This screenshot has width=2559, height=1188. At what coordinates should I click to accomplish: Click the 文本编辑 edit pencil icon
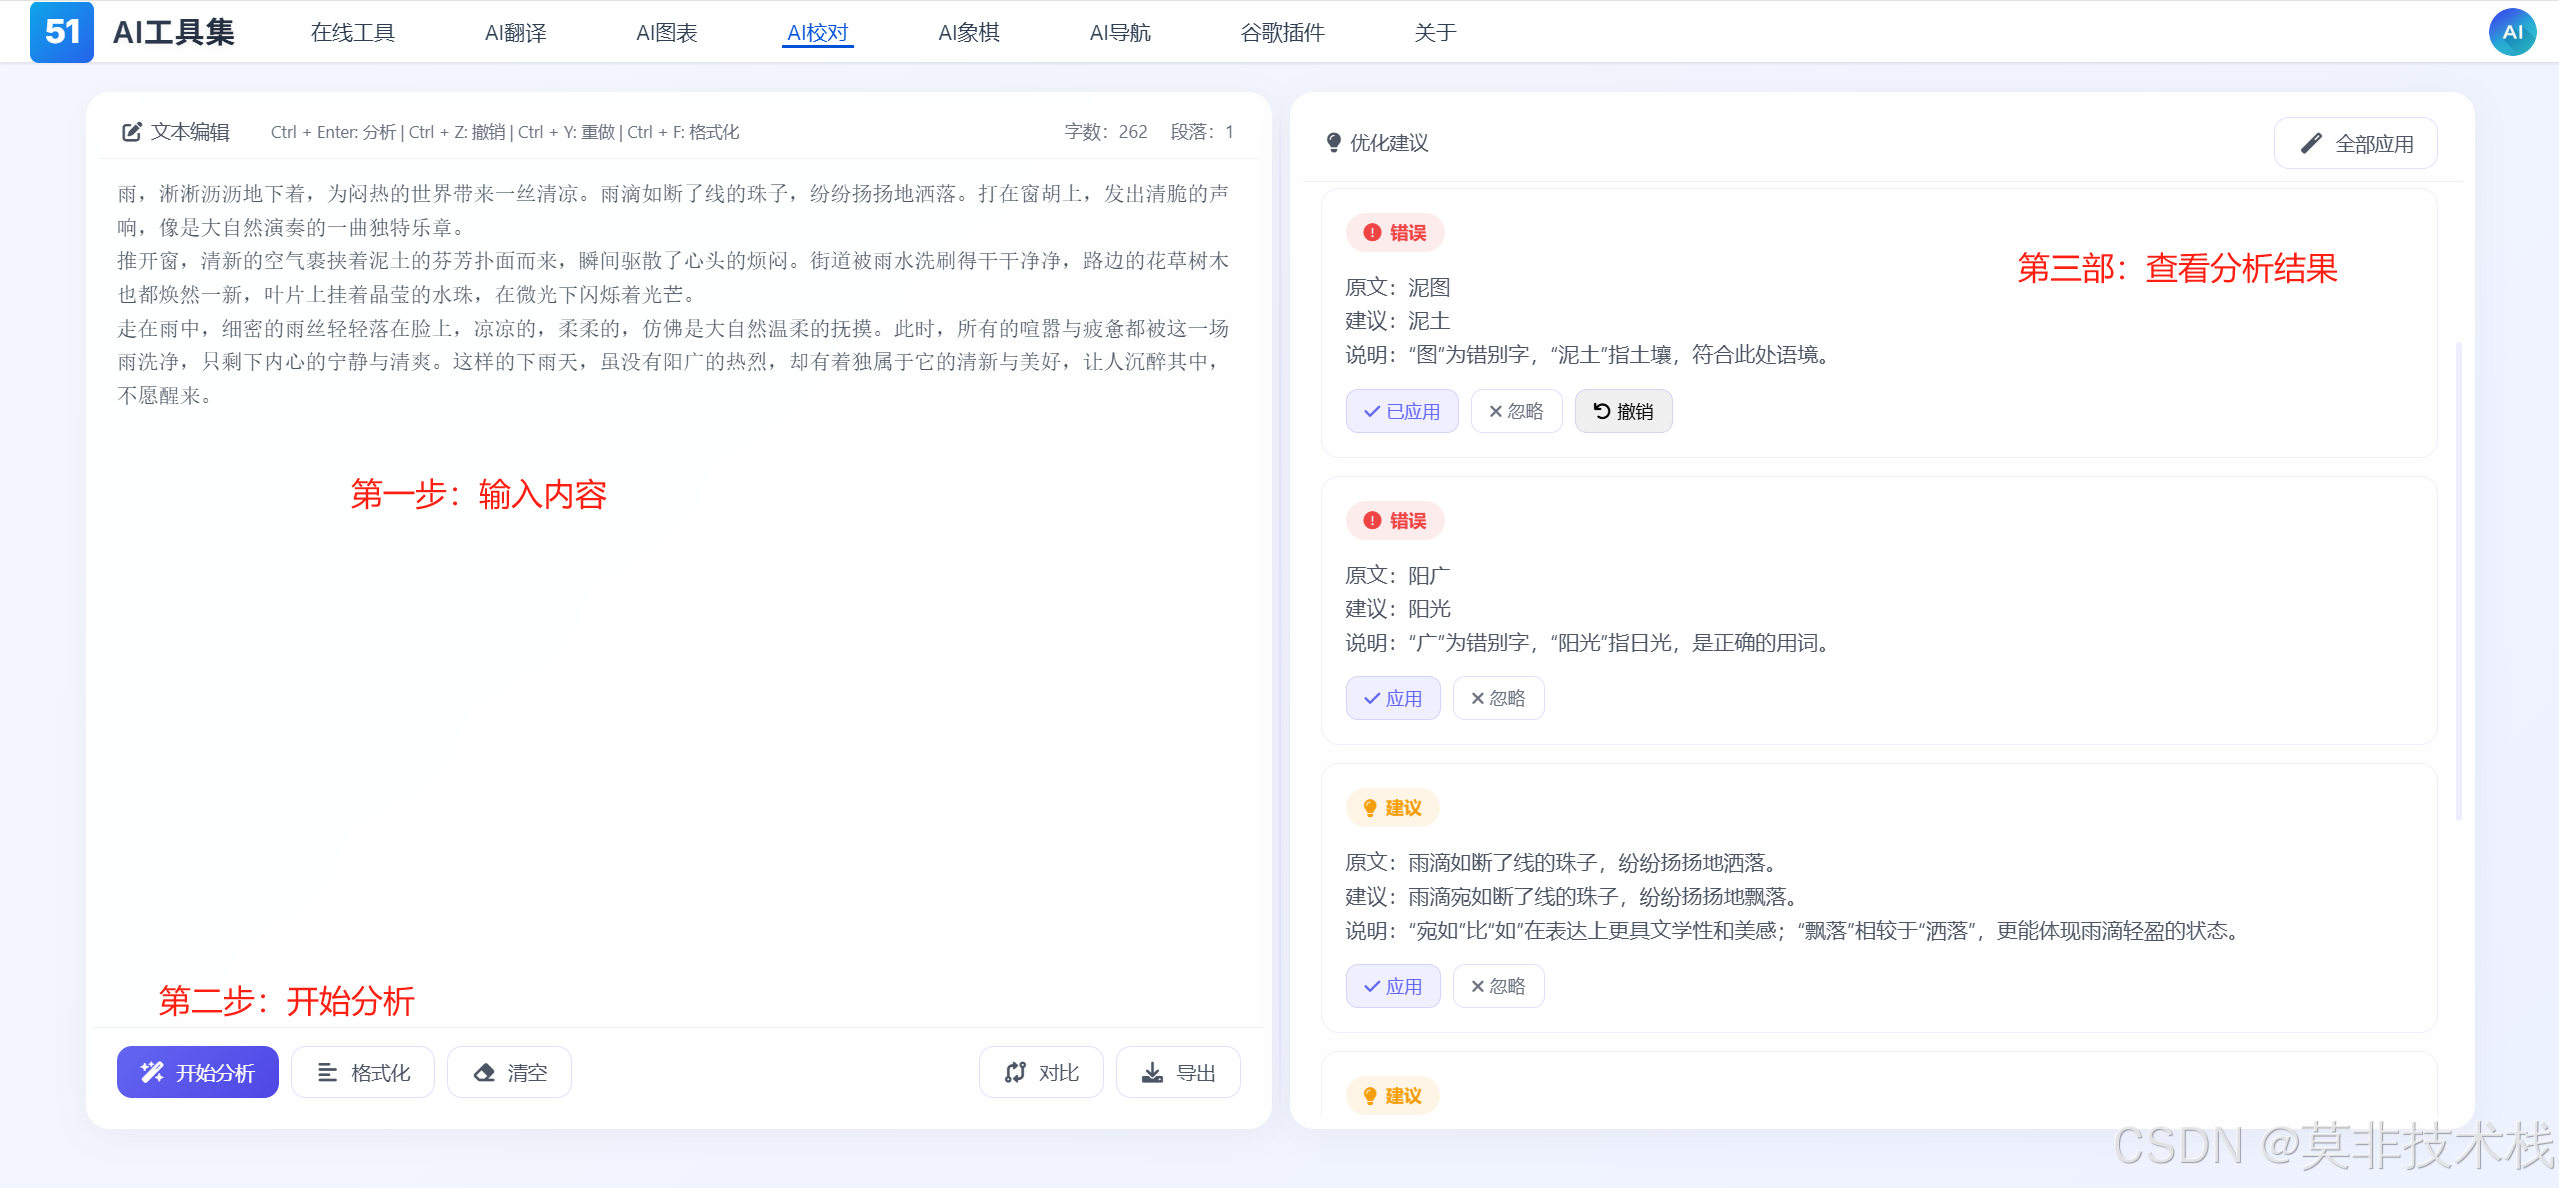tap(131, 132)
